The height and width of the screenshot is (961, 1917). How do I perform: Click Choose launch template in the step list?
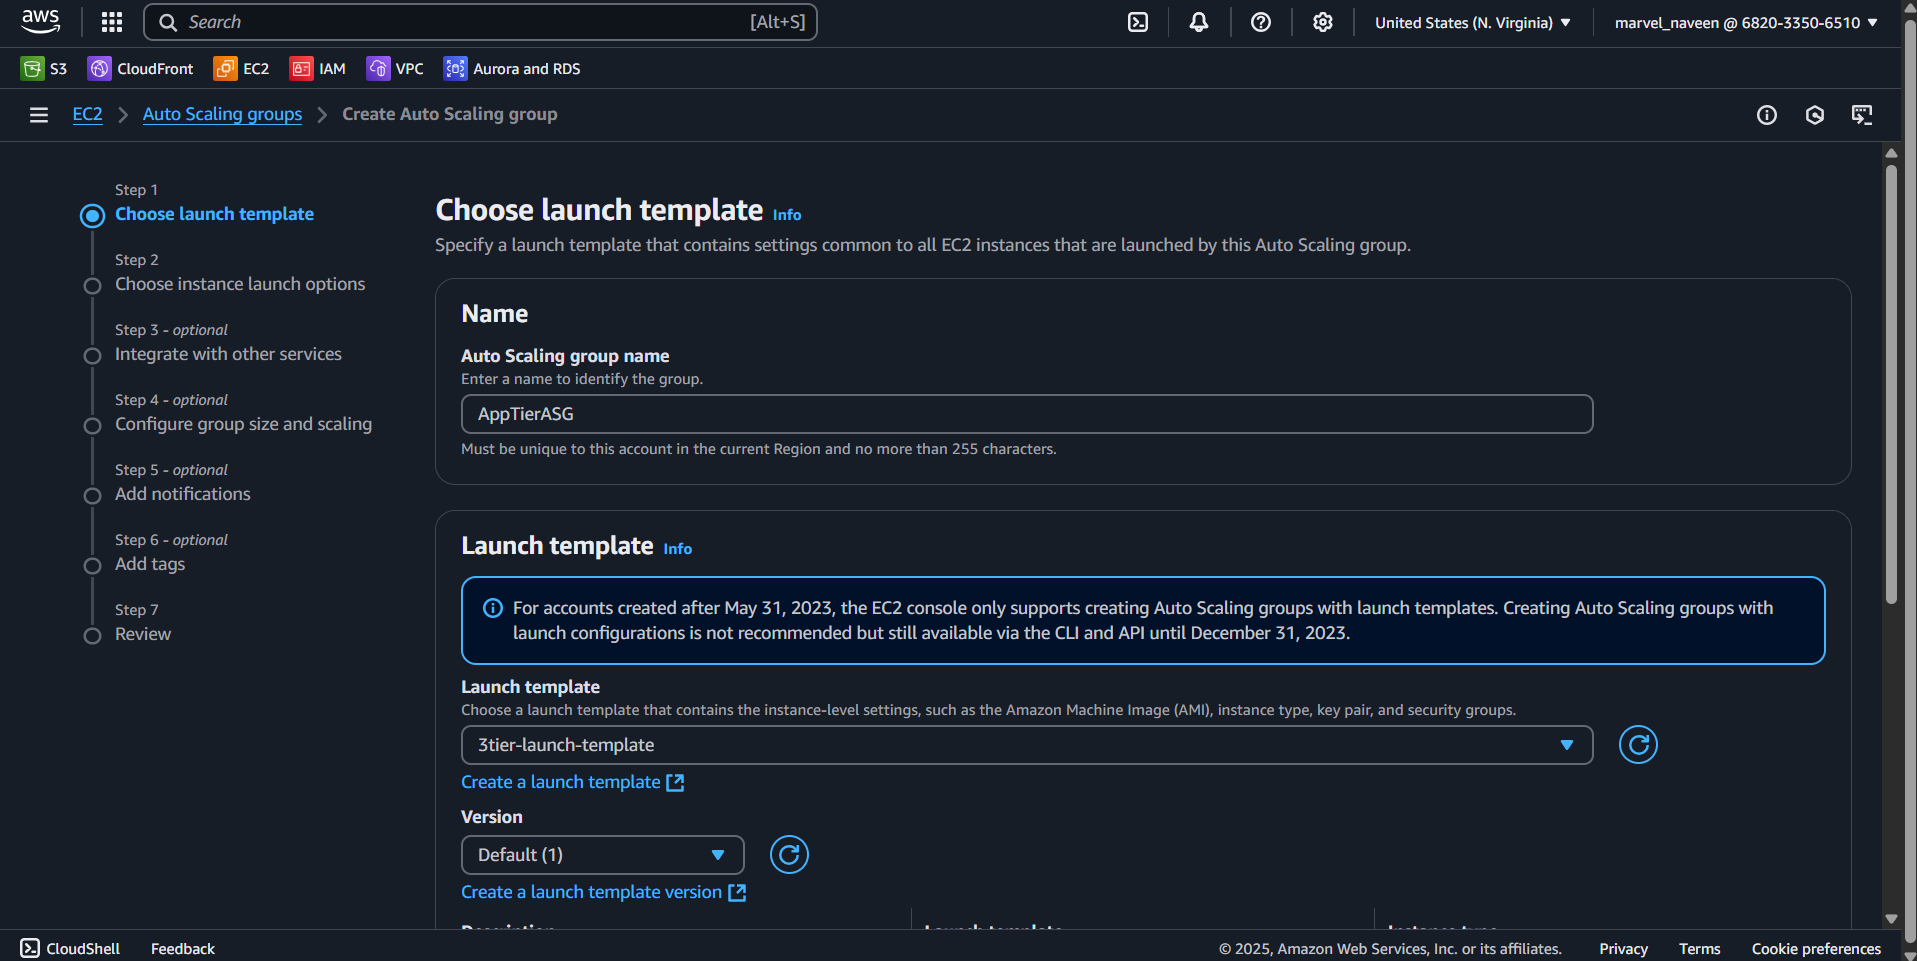(x=214, y=214)
